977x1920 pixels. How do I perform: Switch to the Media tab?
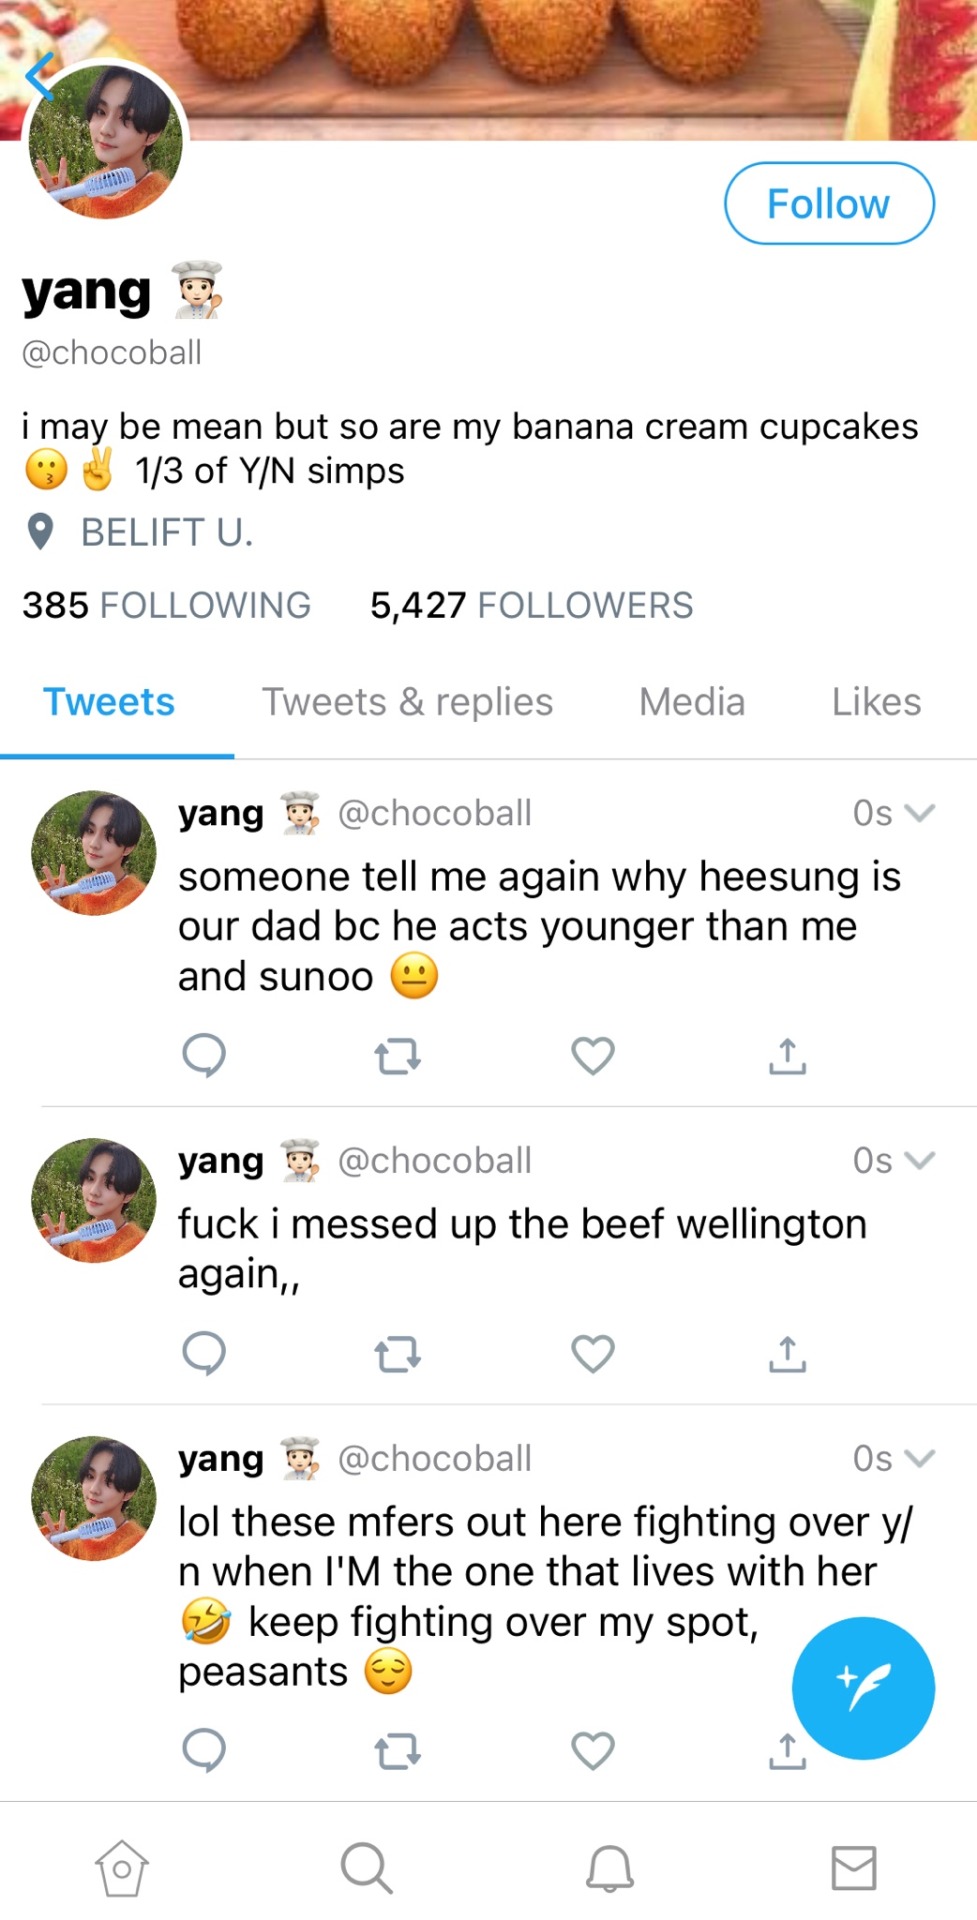point(692,702)
